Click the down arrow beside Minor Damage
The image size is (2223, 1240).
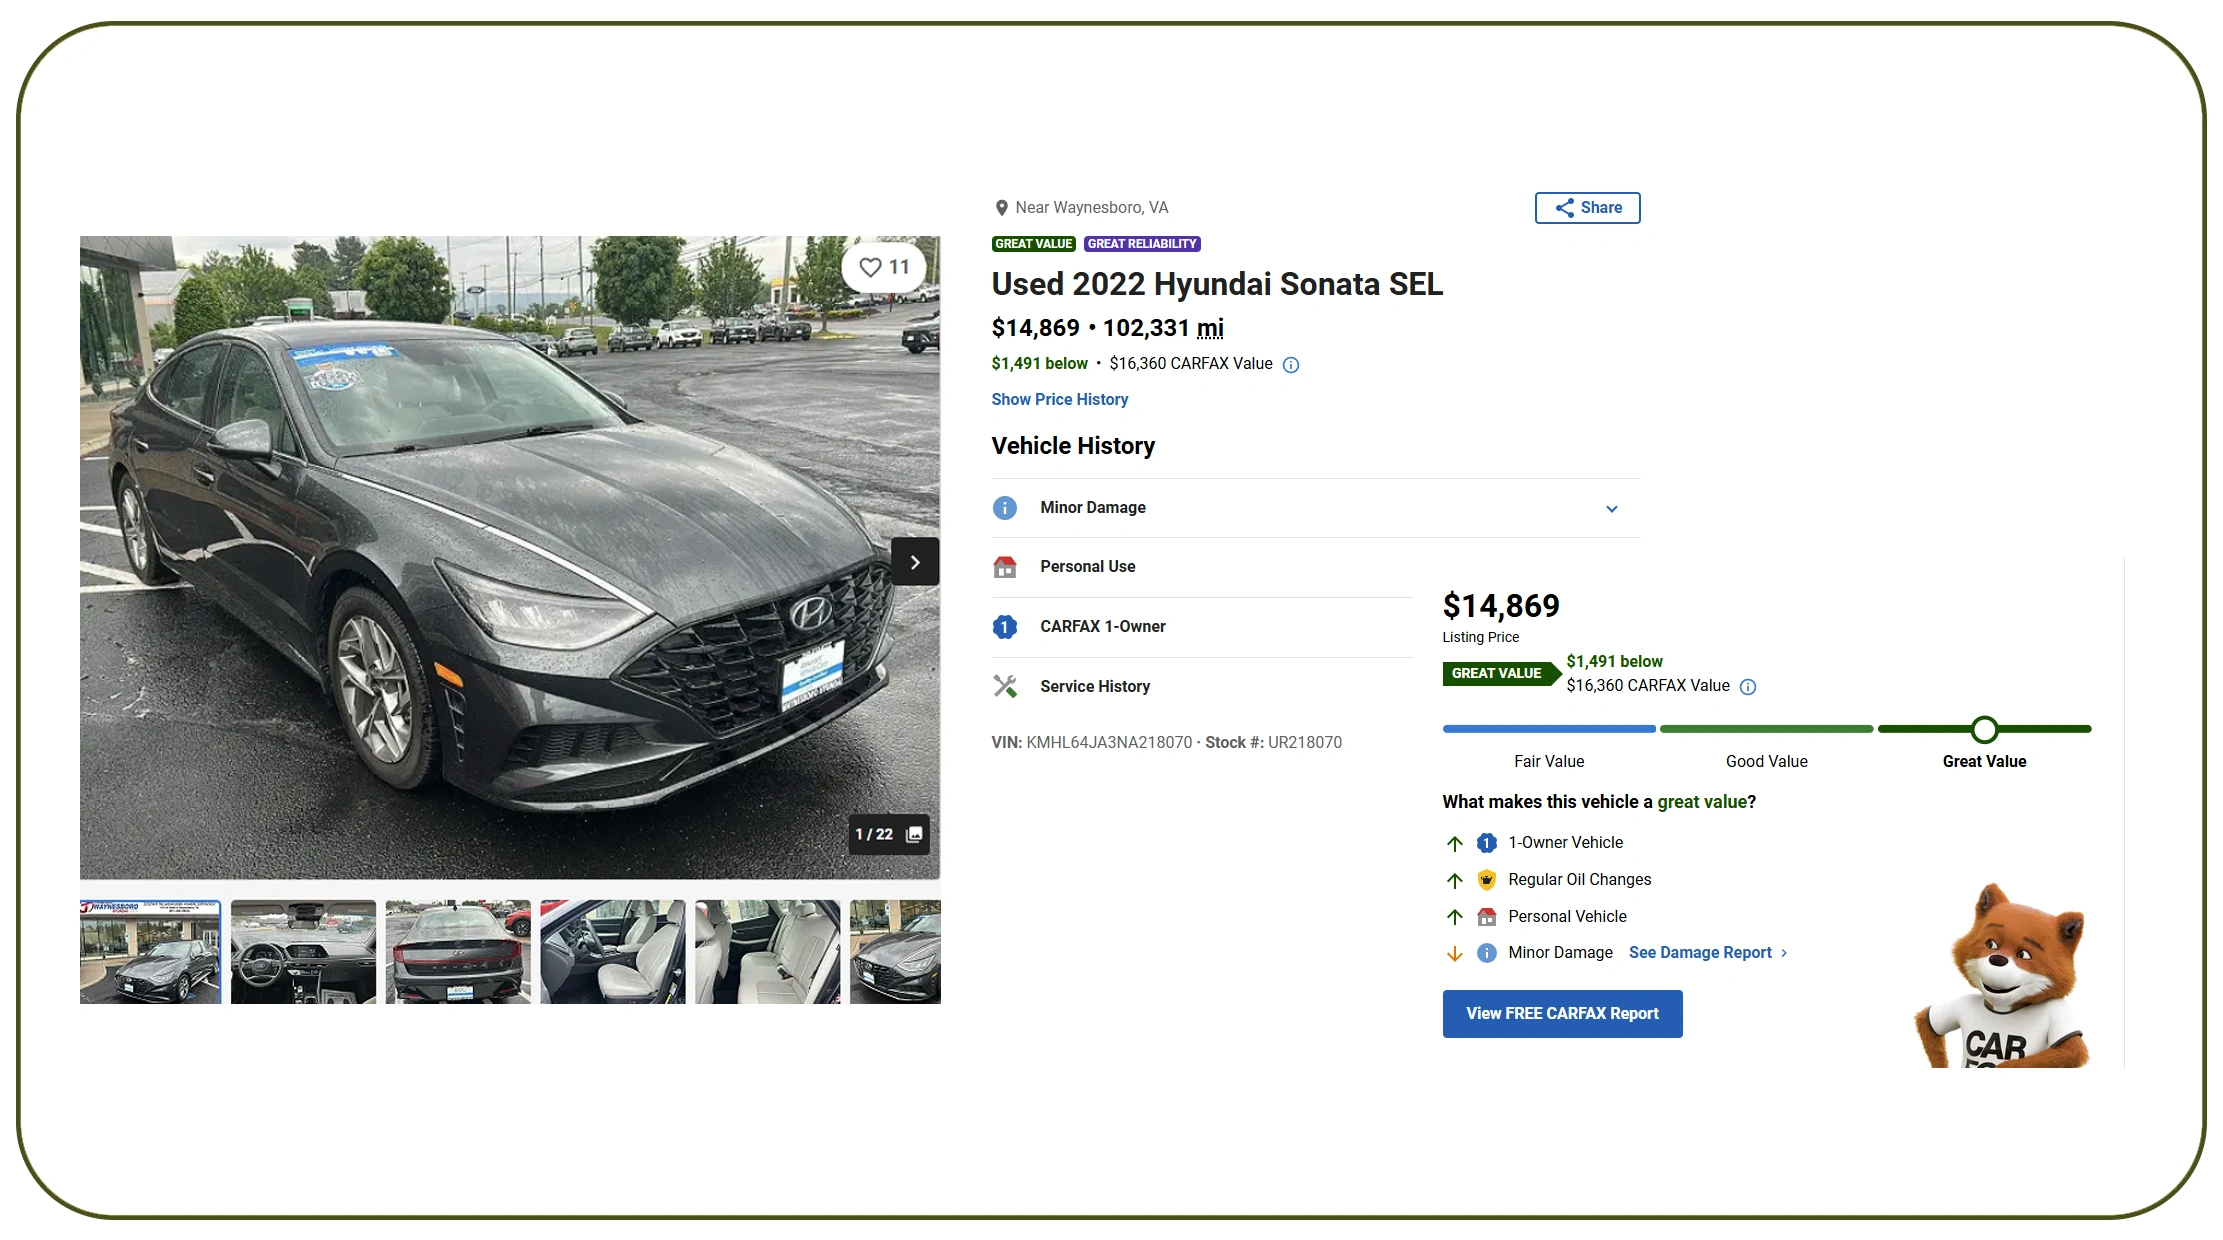pyautogui.click(x=1454, y=954)
